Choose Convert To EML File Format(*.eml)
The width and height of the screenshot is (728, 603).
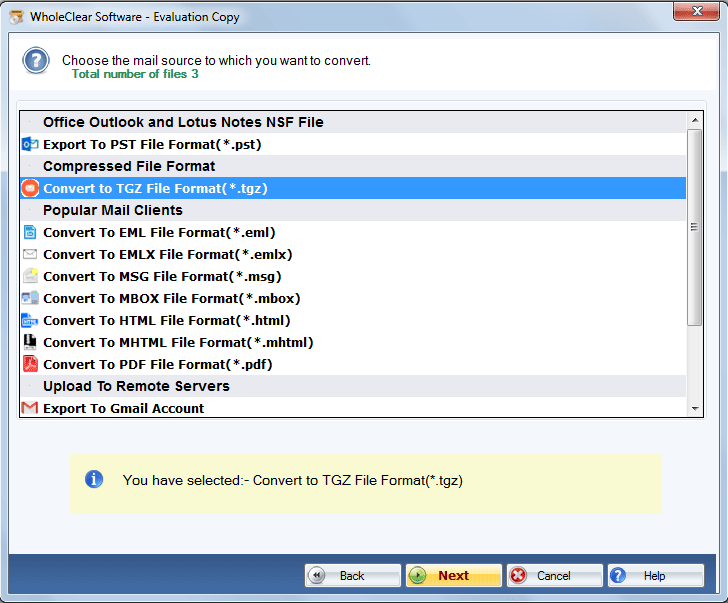pyautogui.click(x=353, y=232)
